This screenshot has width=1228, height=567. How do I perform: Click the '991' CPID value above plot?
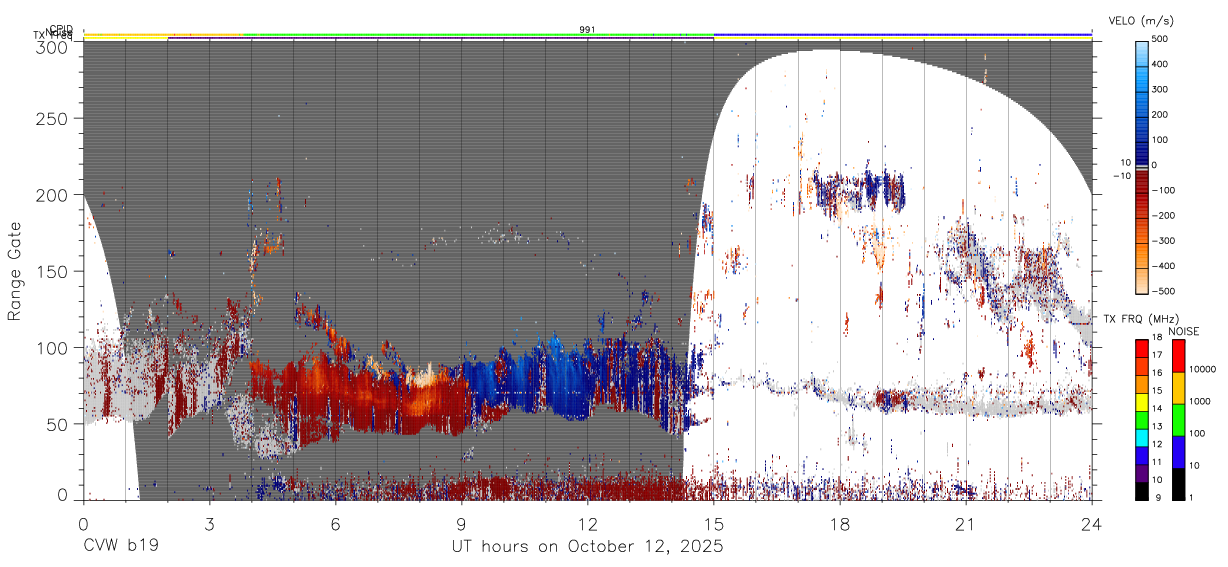tap(588, 29)
